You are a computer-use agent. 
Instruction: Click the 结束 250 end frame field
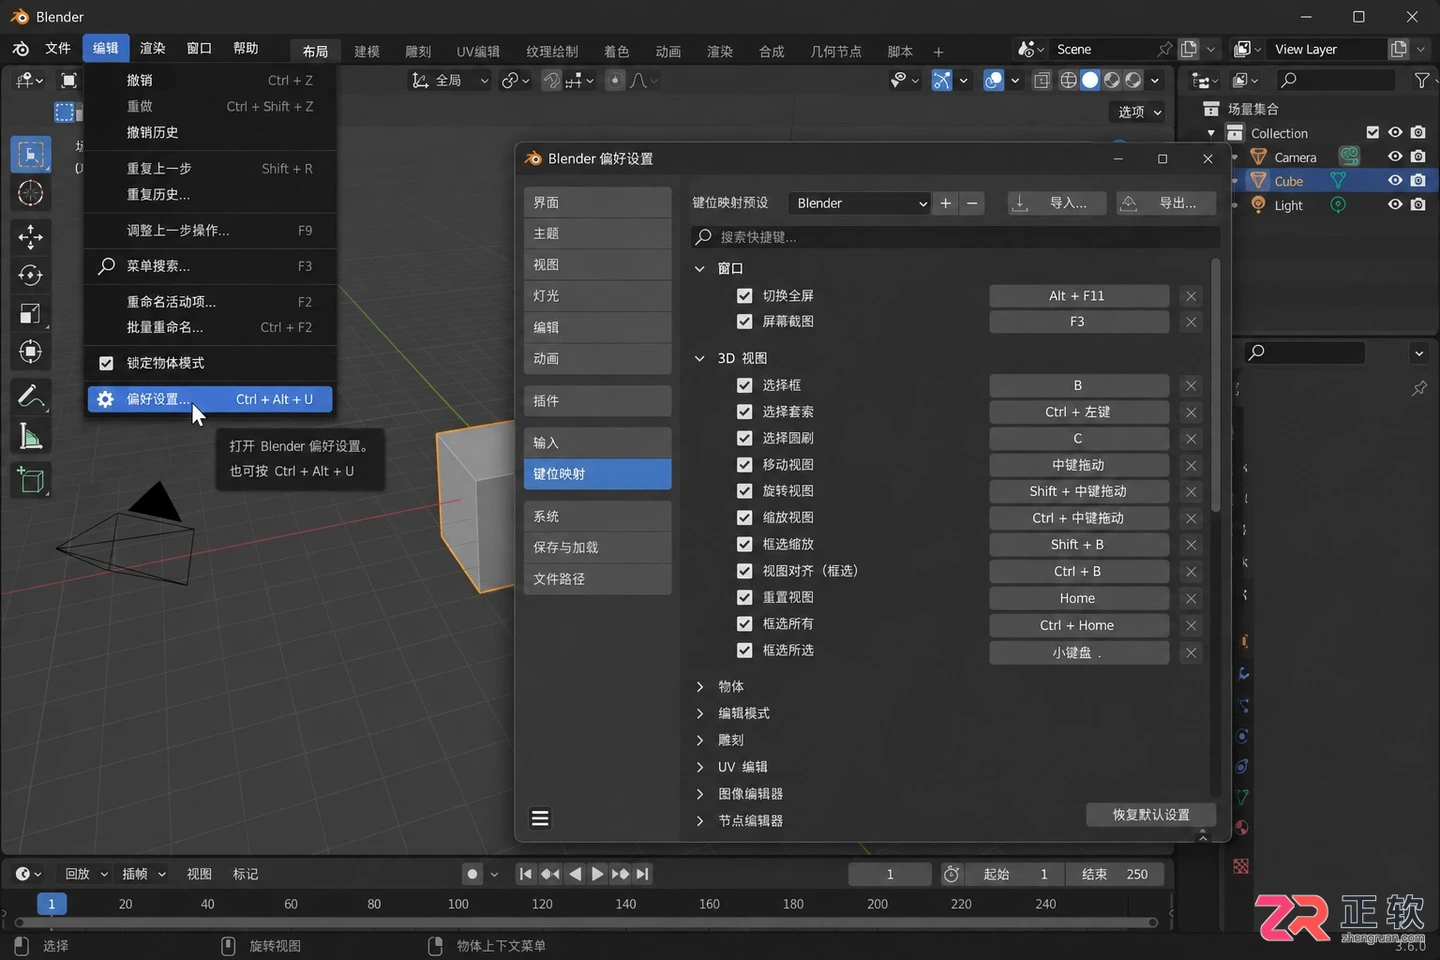point(1114,874)
